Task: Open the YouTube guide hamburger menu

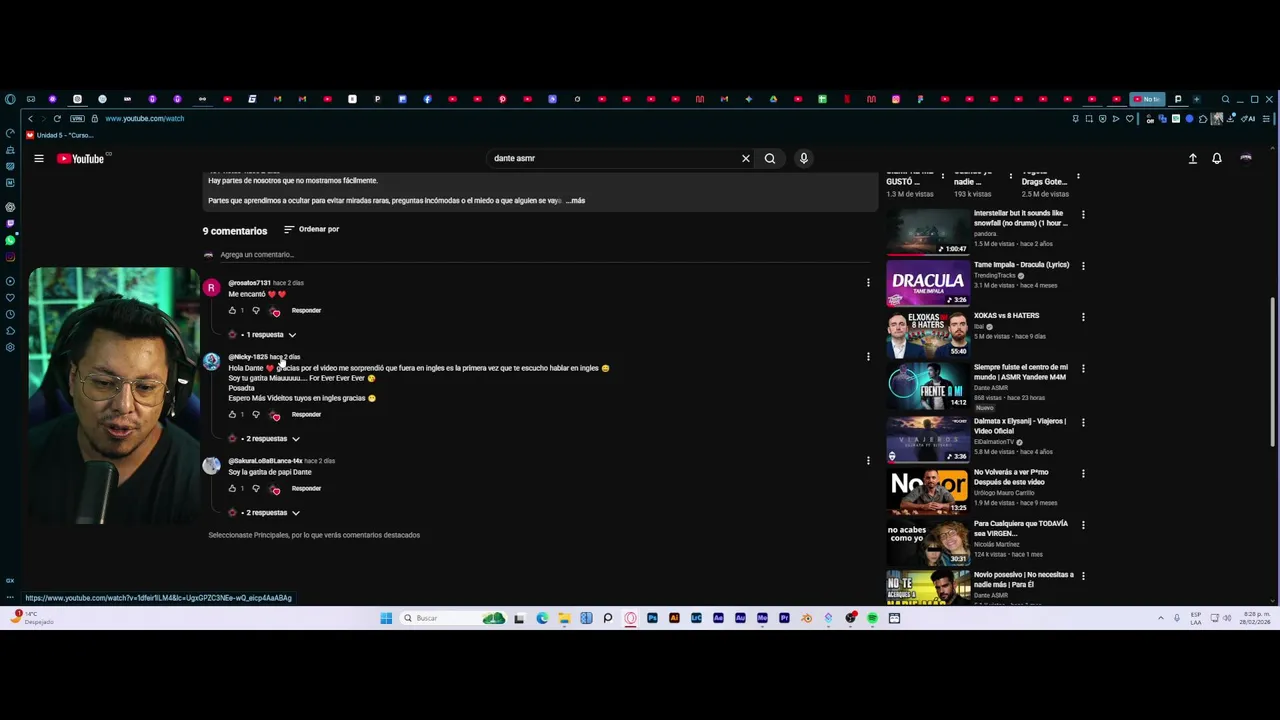Action: click(x=39, y=158)
